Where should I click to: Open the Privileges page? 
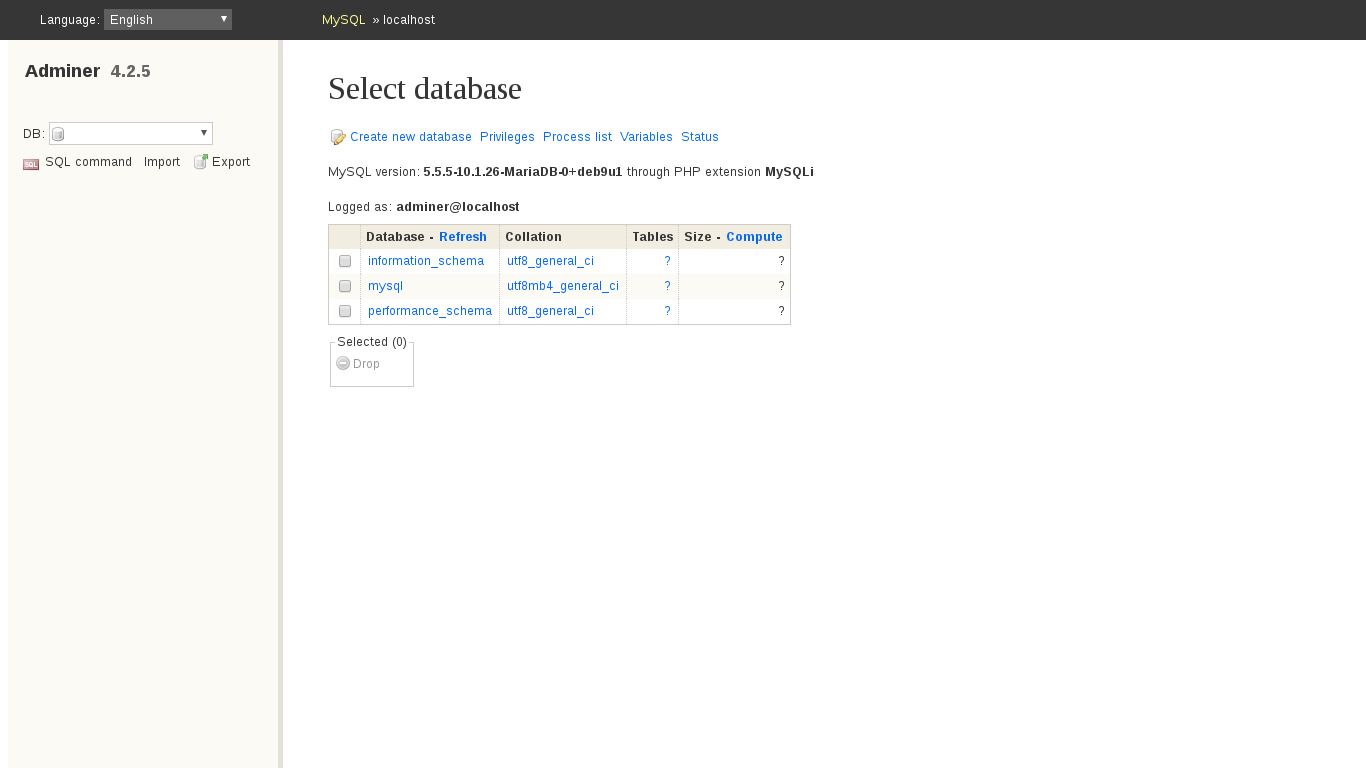point(507,137)
